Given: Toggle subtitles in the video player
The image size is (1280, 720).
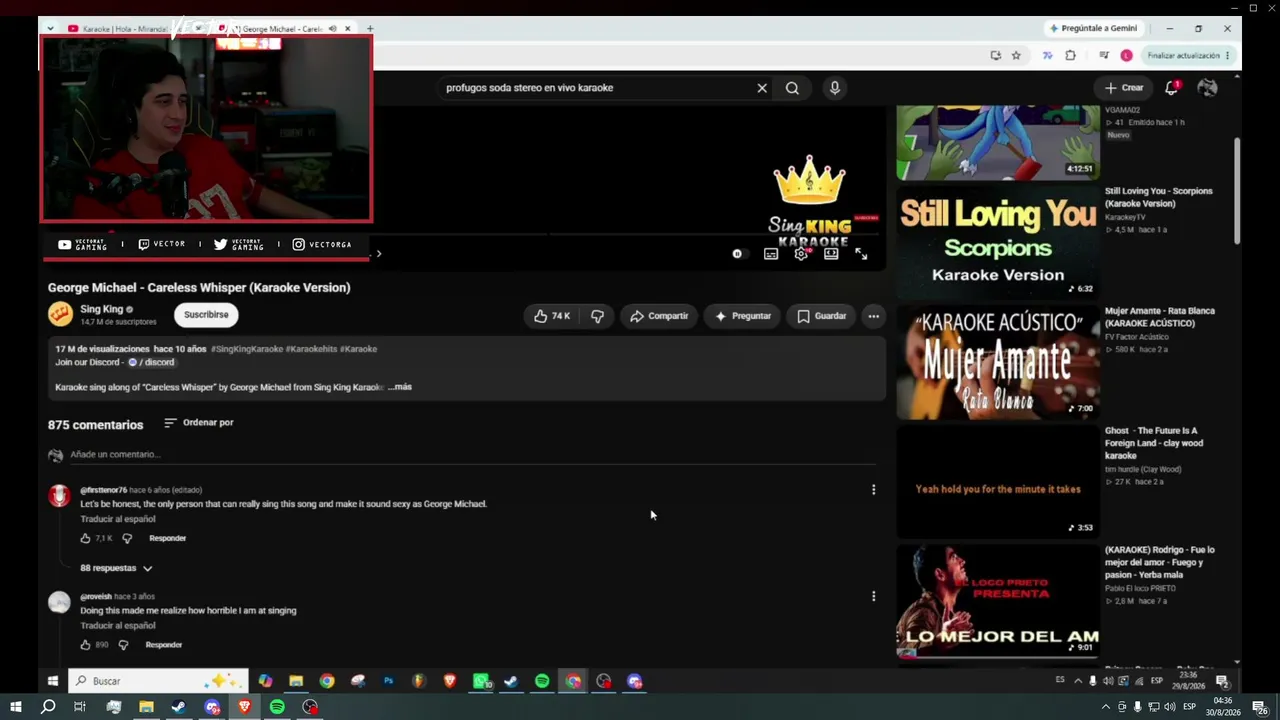Looking at the screenshot, I should (771, 254).
